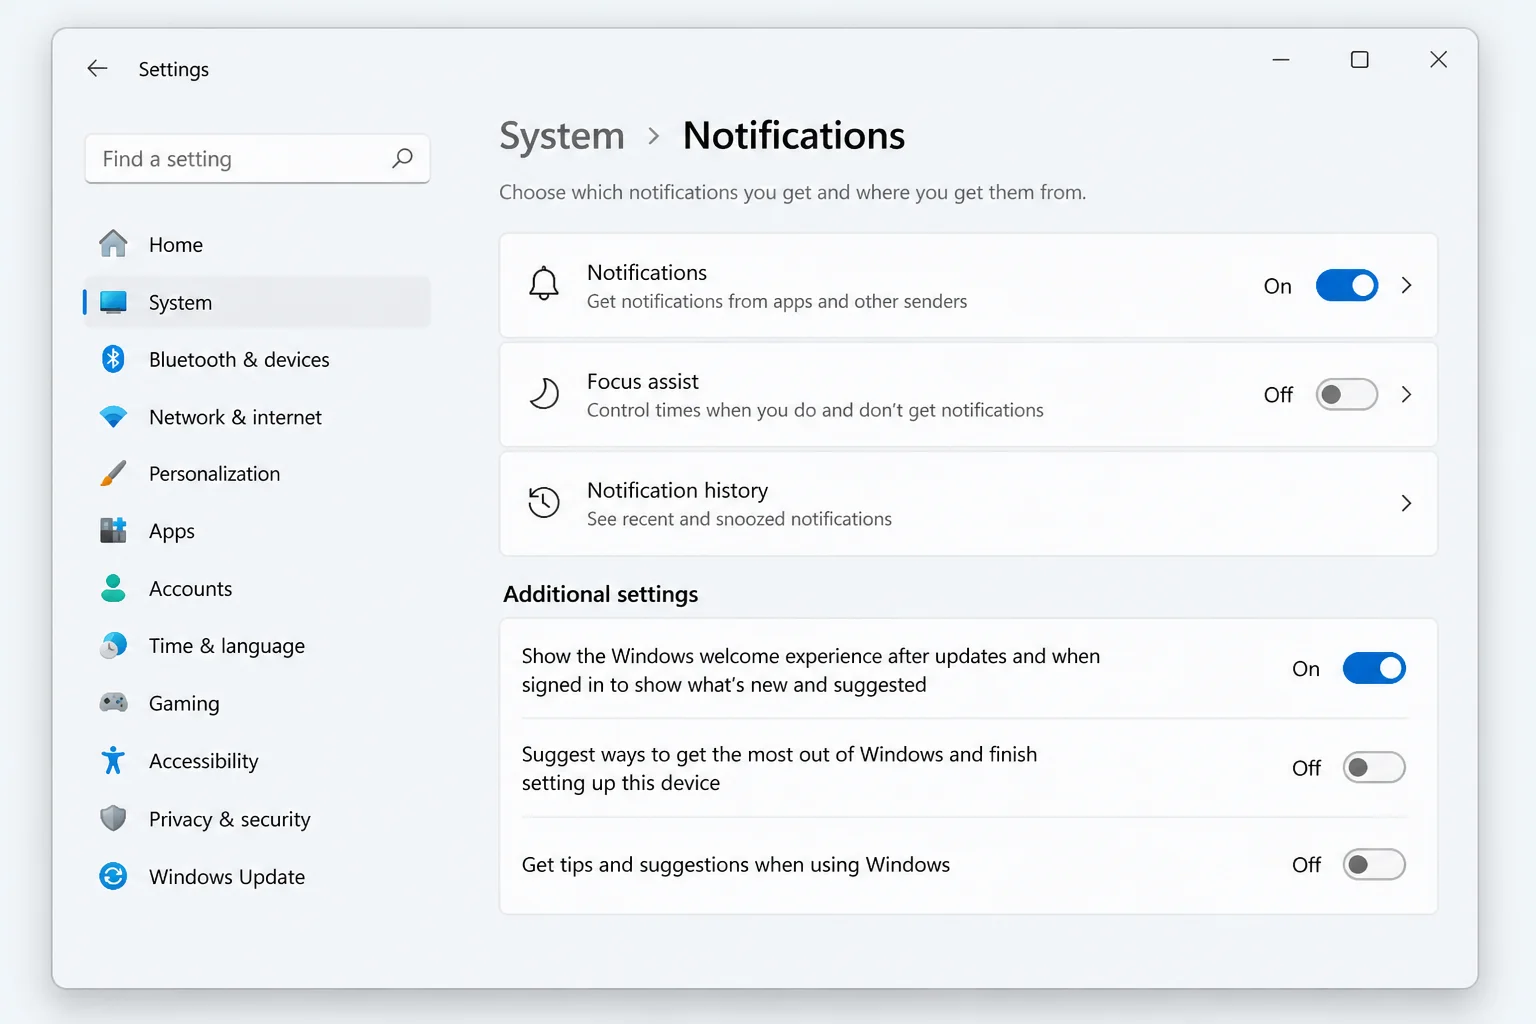Screen dimensions: 1536x1024
Task: Click the Personalization paintbrush icon
Action: click(x=113, y=474)
